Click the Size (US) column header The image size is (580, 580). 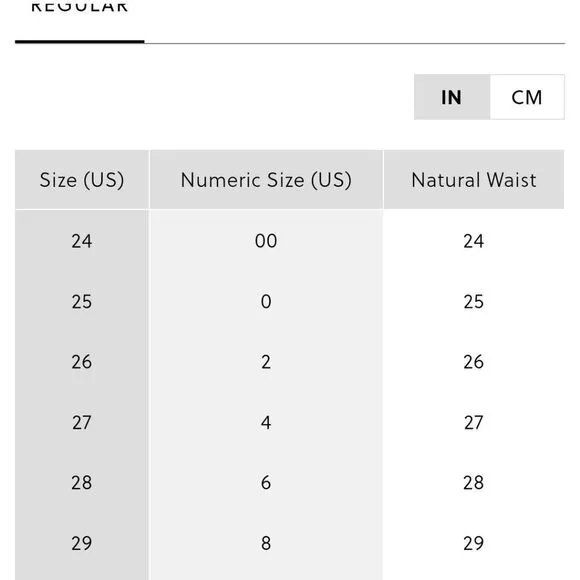tap(82, 180)
